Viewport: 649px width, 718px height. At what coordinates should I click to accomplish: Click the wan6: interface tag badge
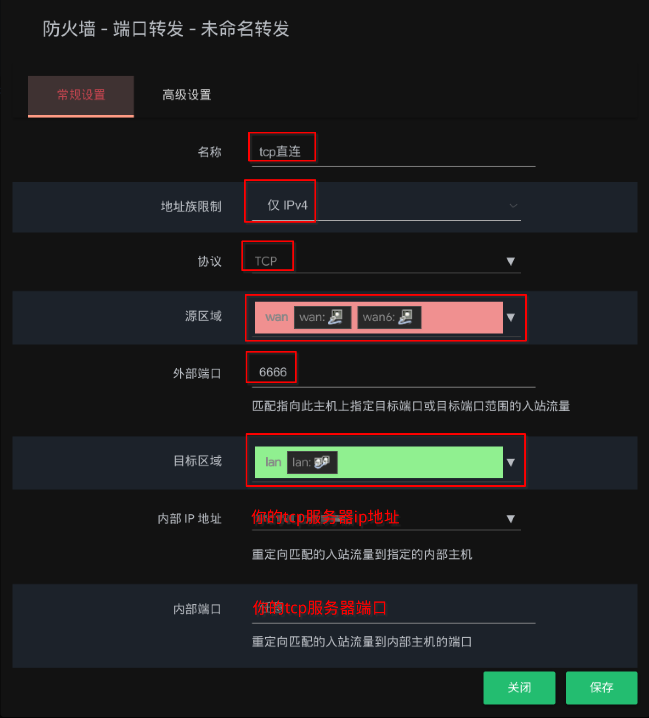pos(389,317)
